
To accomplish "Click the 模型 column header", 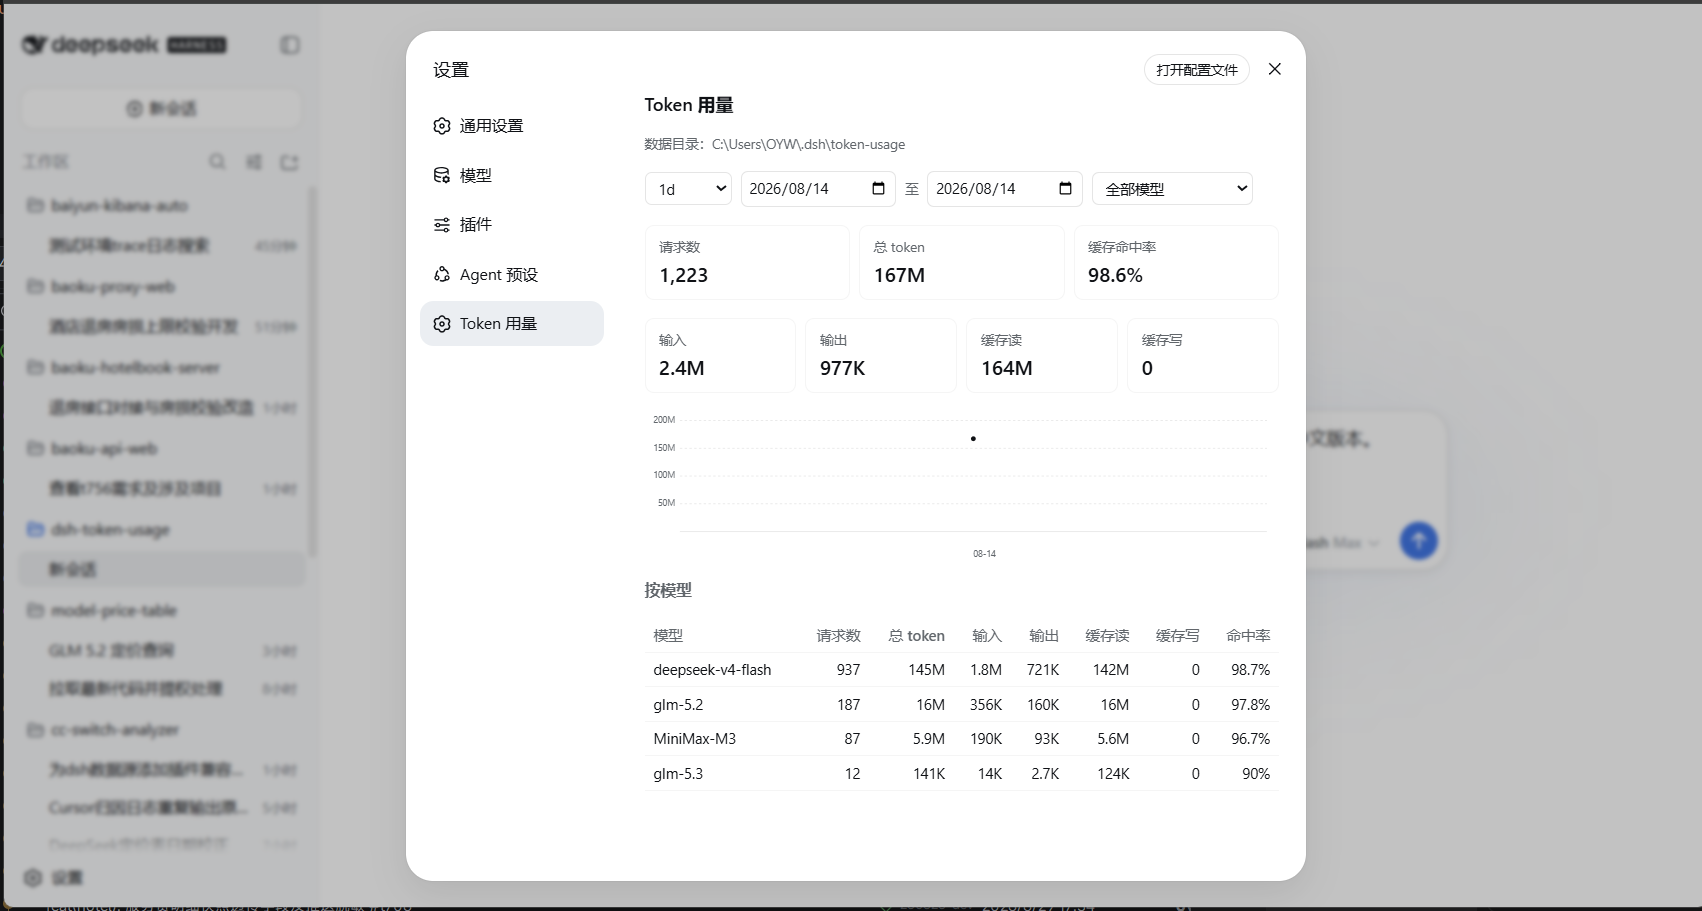I will click(668, 636).
